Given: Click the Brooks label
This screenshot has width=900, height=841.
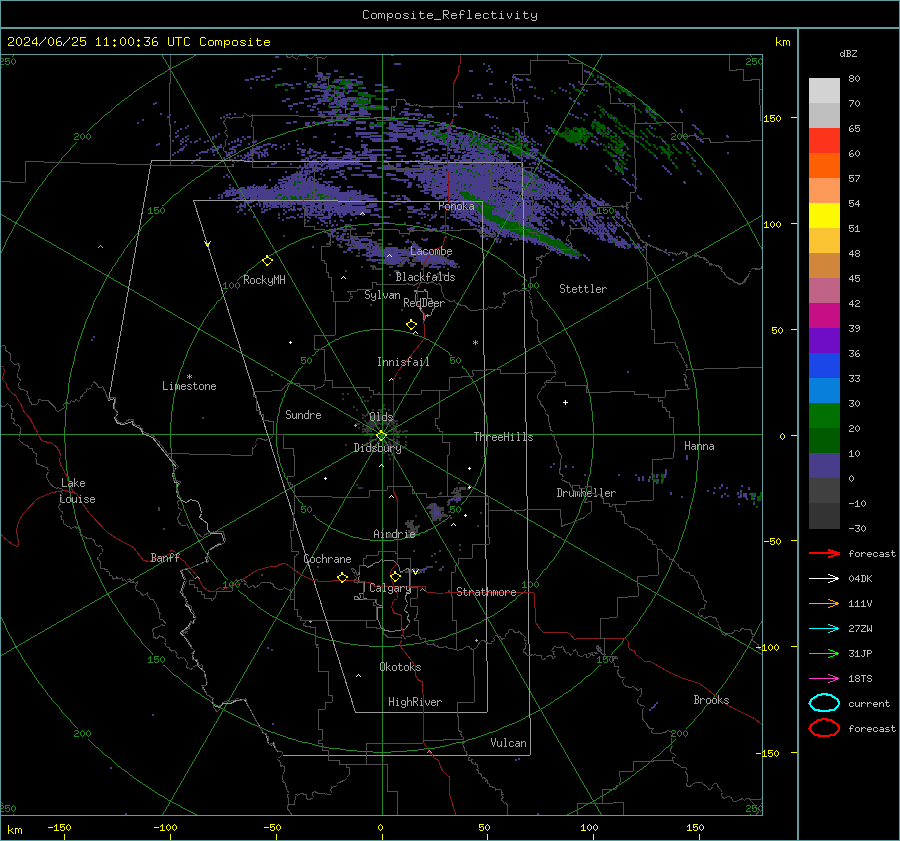Looking at the screenshot, I should [711, 700].
